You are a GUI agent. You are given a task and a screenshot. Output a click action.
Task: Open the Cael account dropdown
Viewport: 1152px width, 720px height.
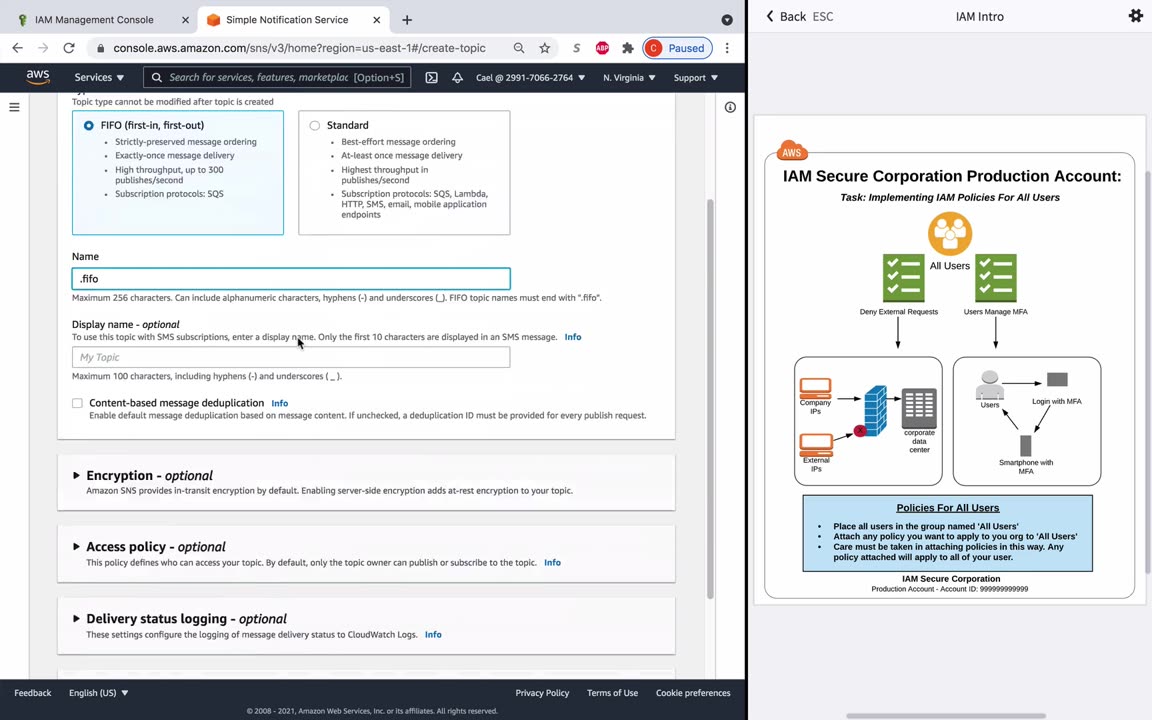coord(530,77)
